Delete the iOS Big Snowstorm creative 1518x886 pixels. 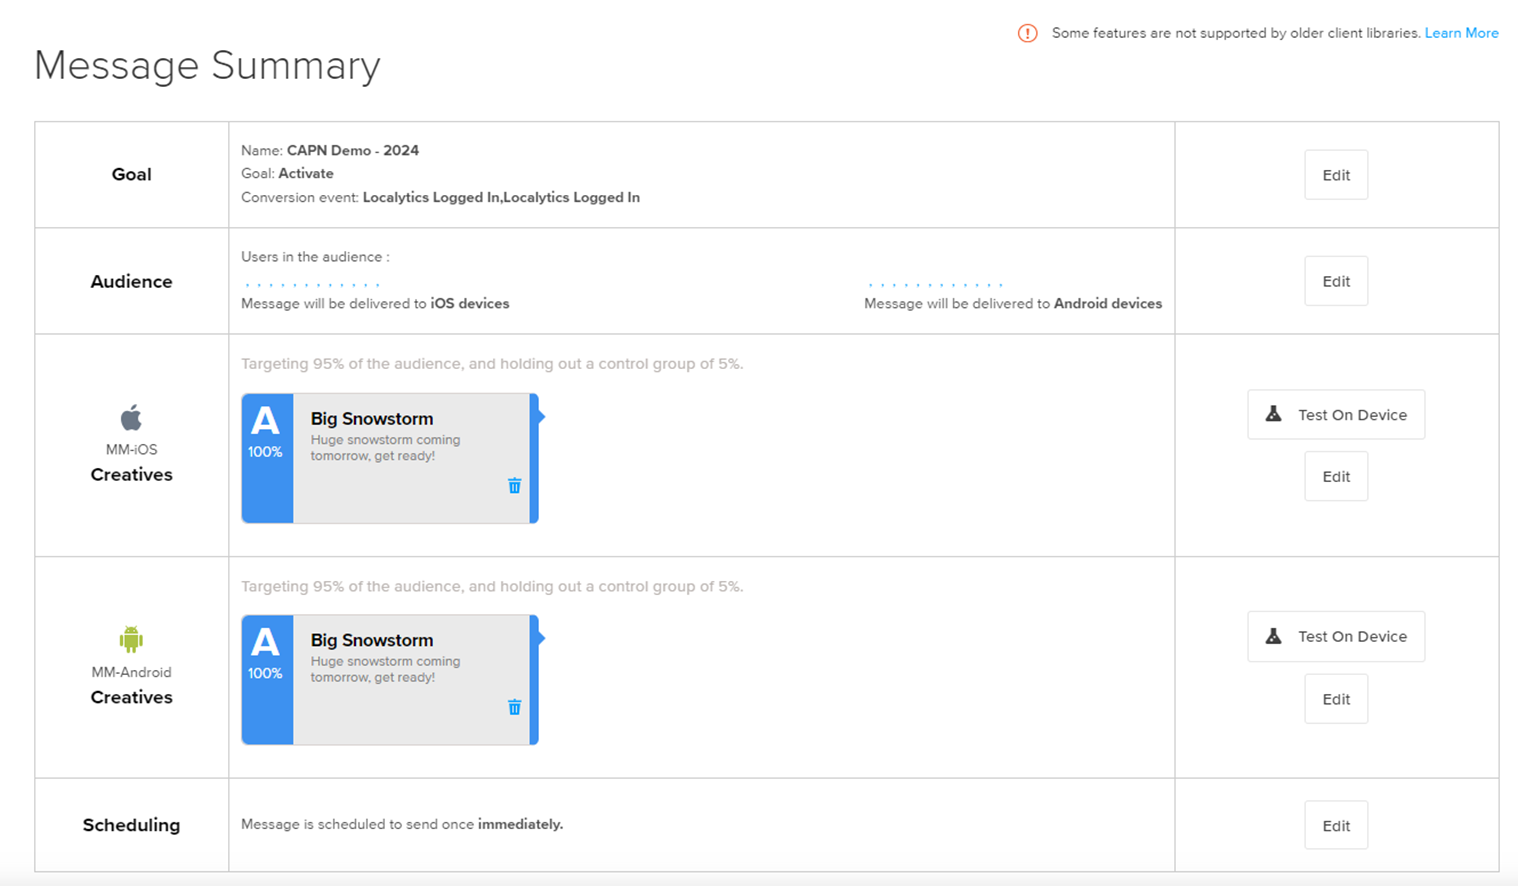click(x=514, y=486)
